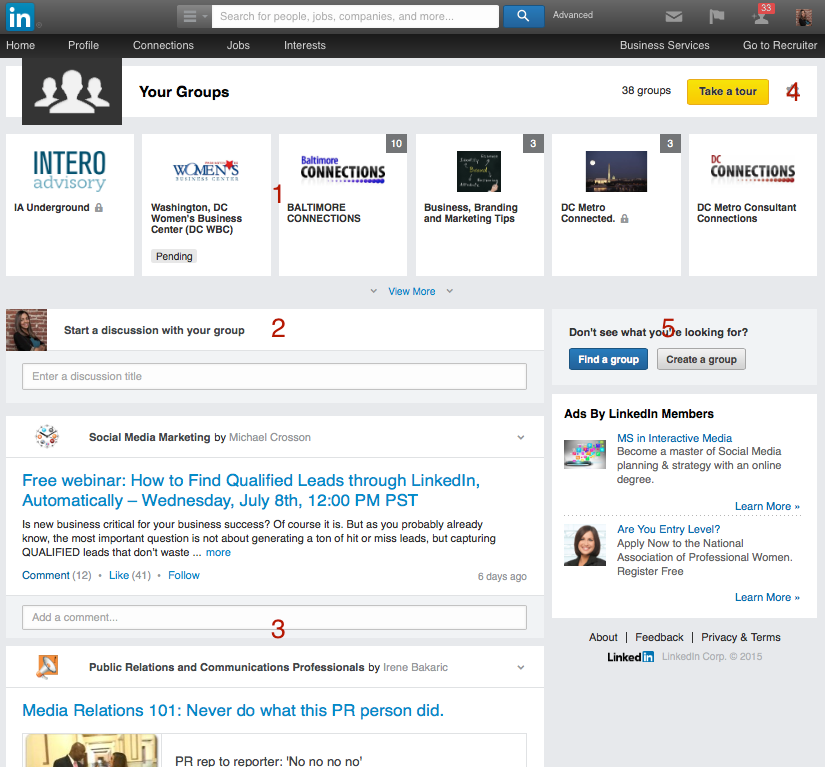Click Follow on the webinar post
Image resolution: width=825 pixels, height=768 pixels.
click(184, 575)
